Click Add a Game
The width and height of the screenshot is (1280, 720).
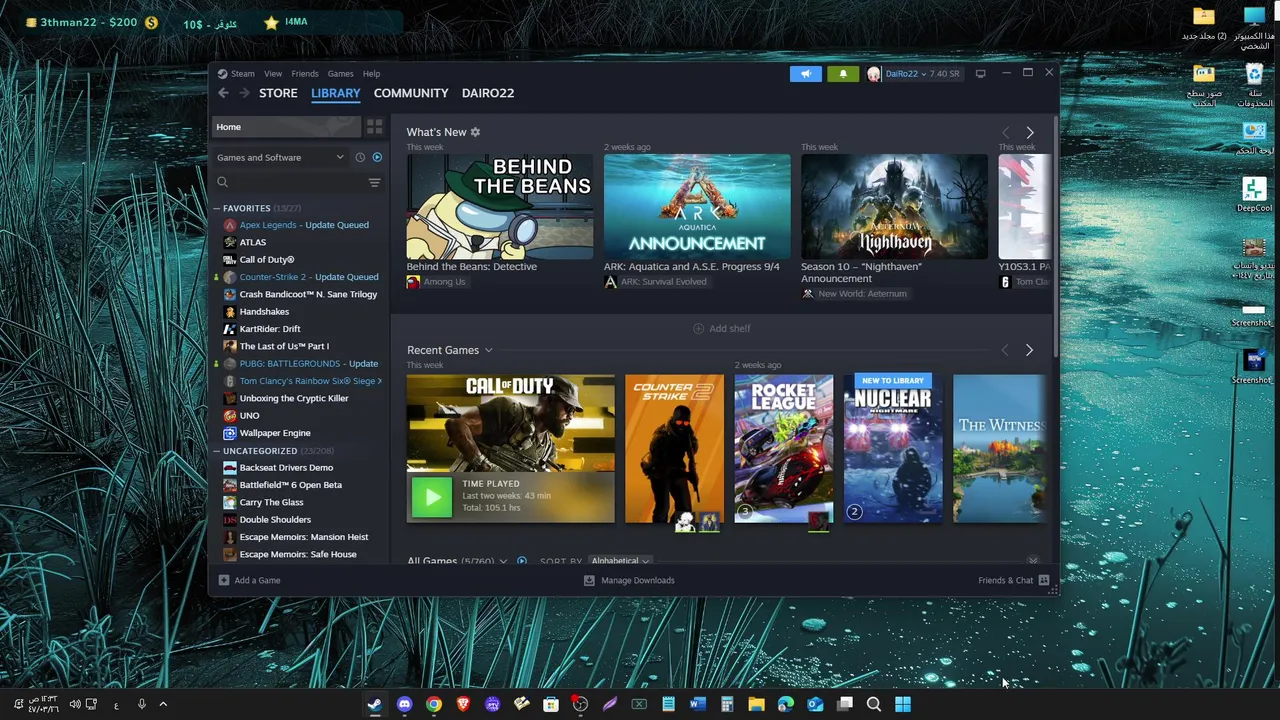[x=249, y=580]
